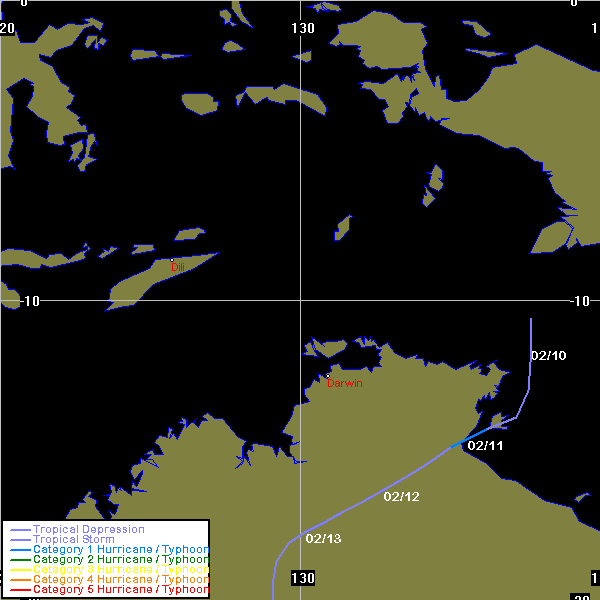
Task: Highlight Category 3 Hurricane / Typhoon legend entry
Action: tap(120, 570)
